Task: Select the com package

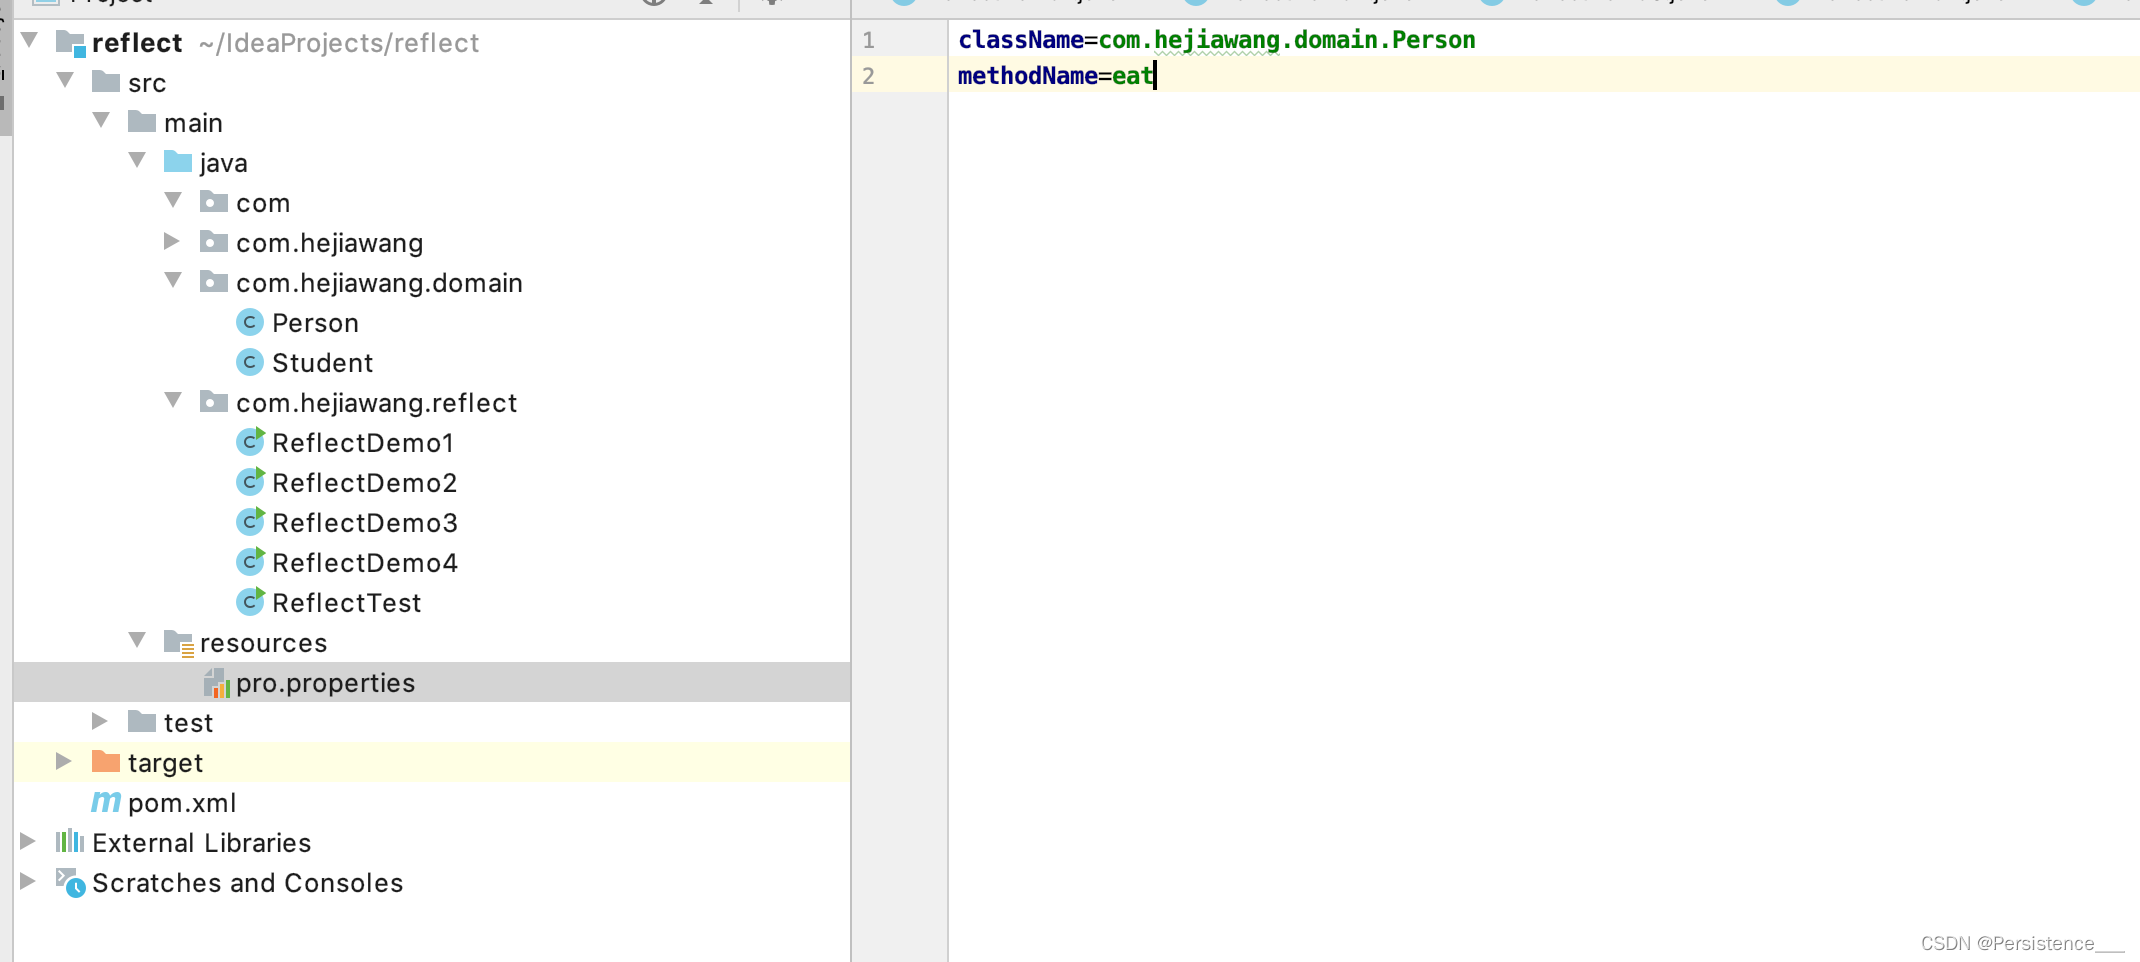Action: pos(263,203)
